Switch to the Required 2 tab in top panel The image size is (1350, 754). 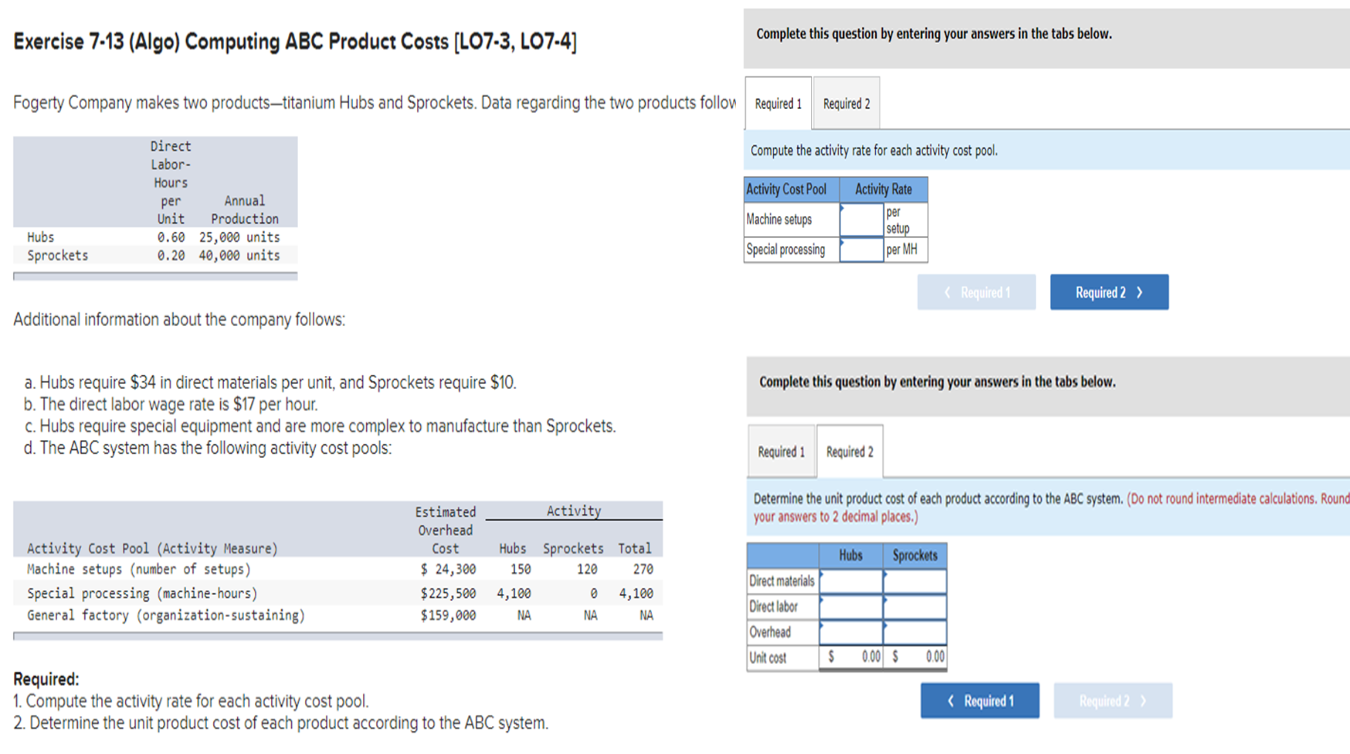(x=848, y=103)
